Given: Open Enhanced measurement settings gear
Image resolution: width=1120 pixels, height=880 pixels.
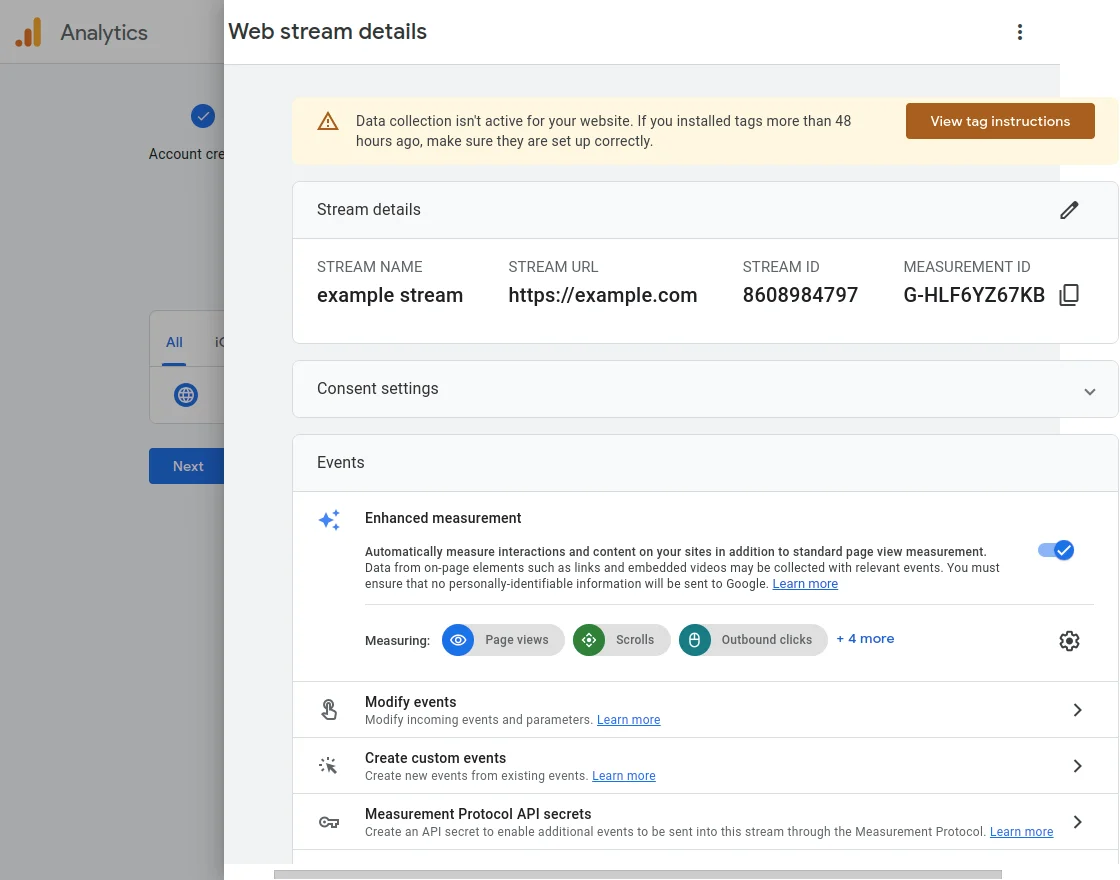Looking at the screenshot, I should (1069, 640).
